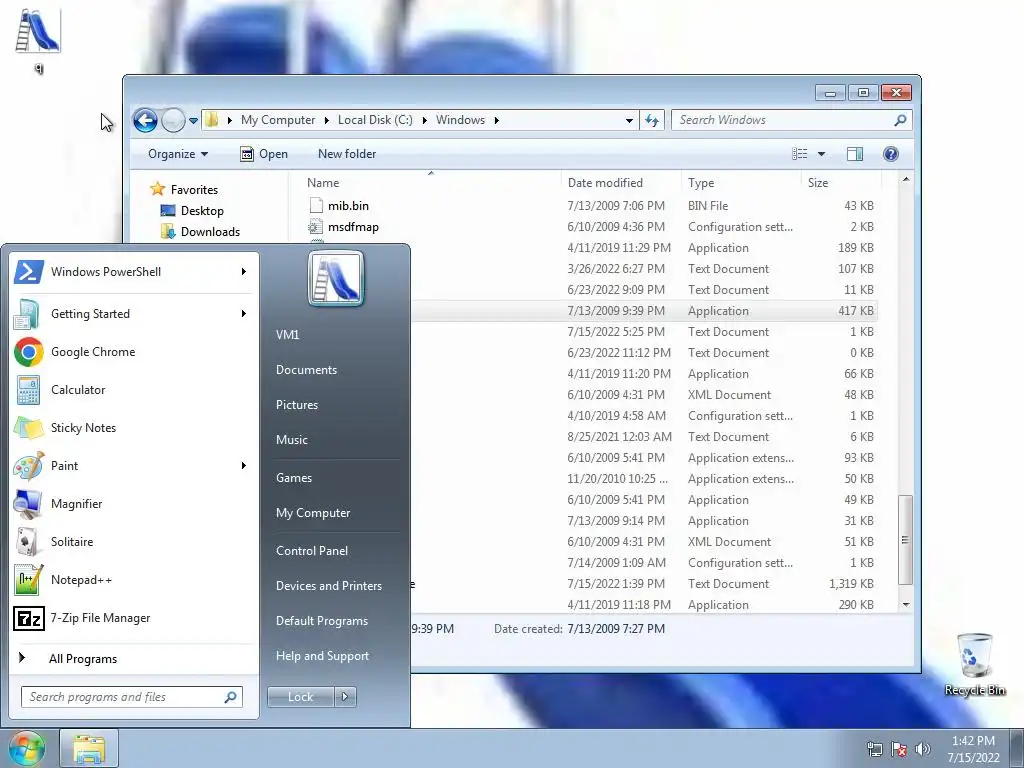Expand Getting Started submenu arrow
The height and width of the screenshot is (768, 1024).
[244, 314]
